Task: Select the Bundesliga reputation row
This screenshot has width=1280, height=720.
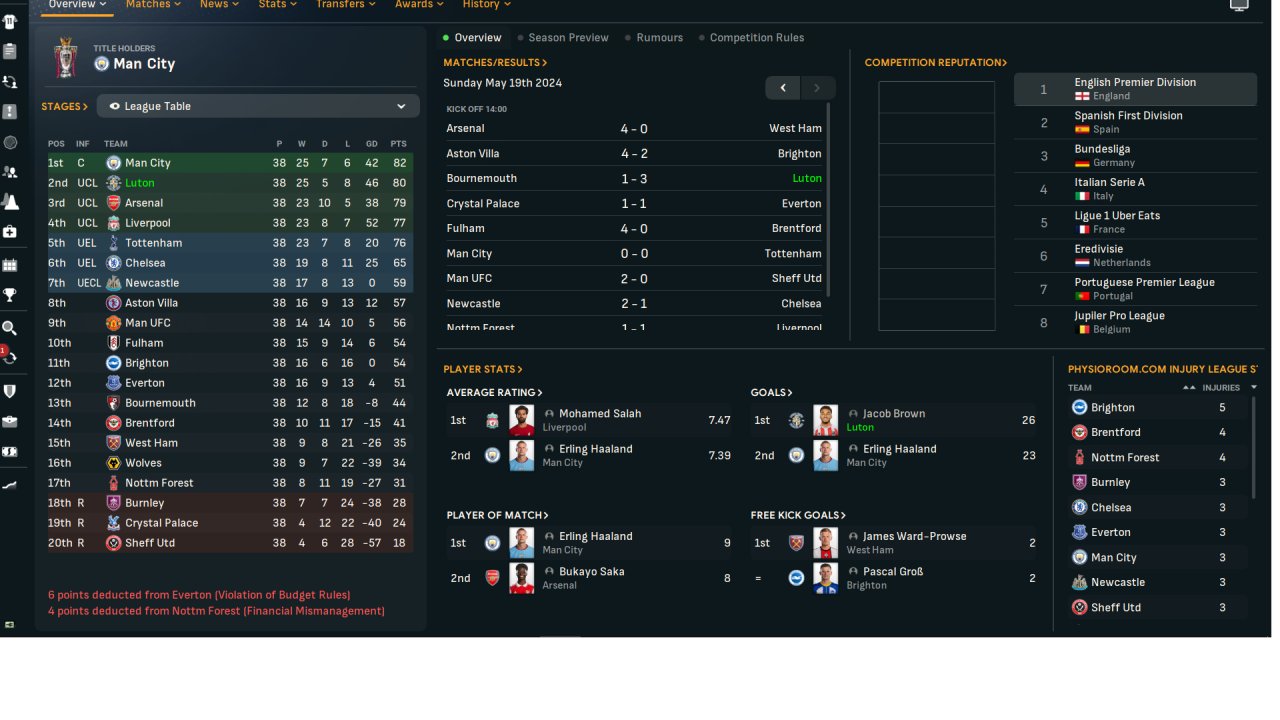Action: coord(1135,156)
